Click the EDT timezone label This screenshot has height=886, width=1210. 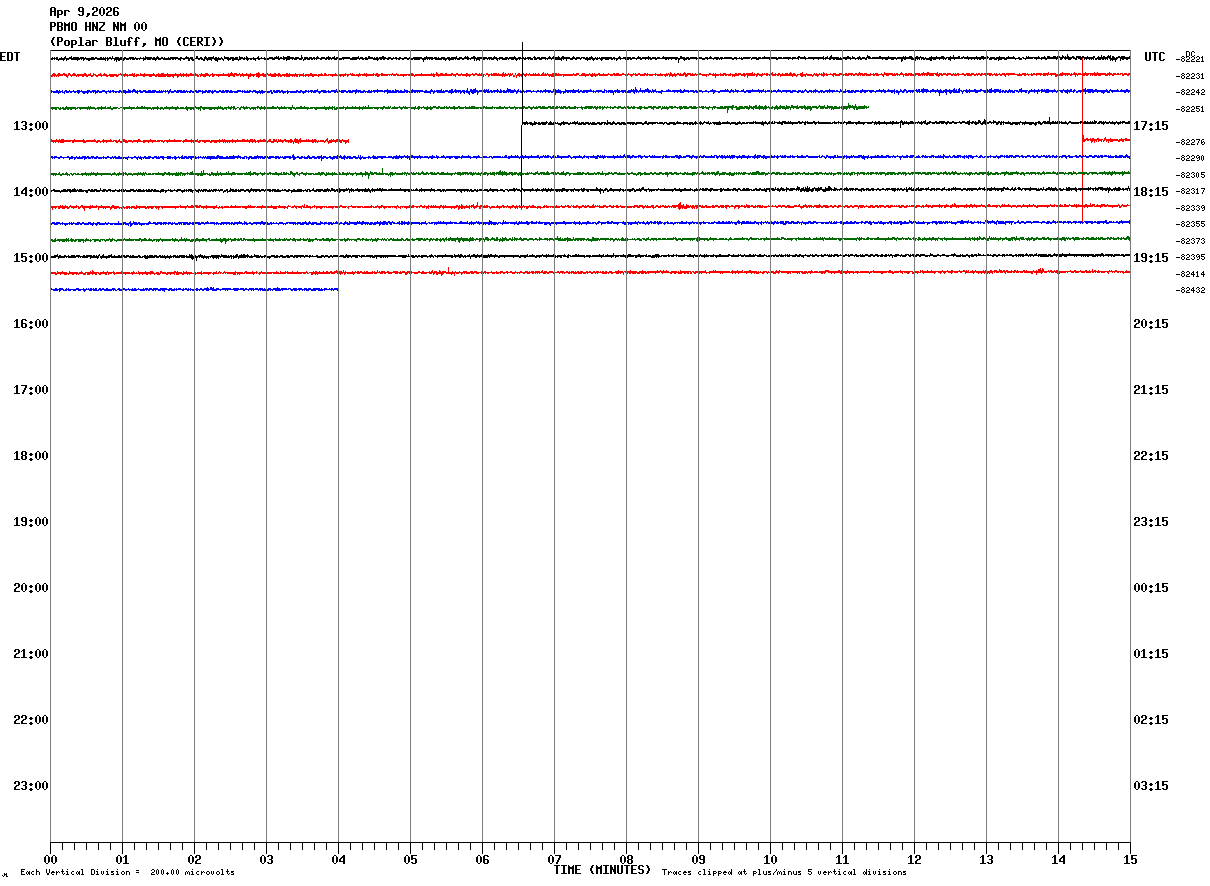tap(10, 57)
